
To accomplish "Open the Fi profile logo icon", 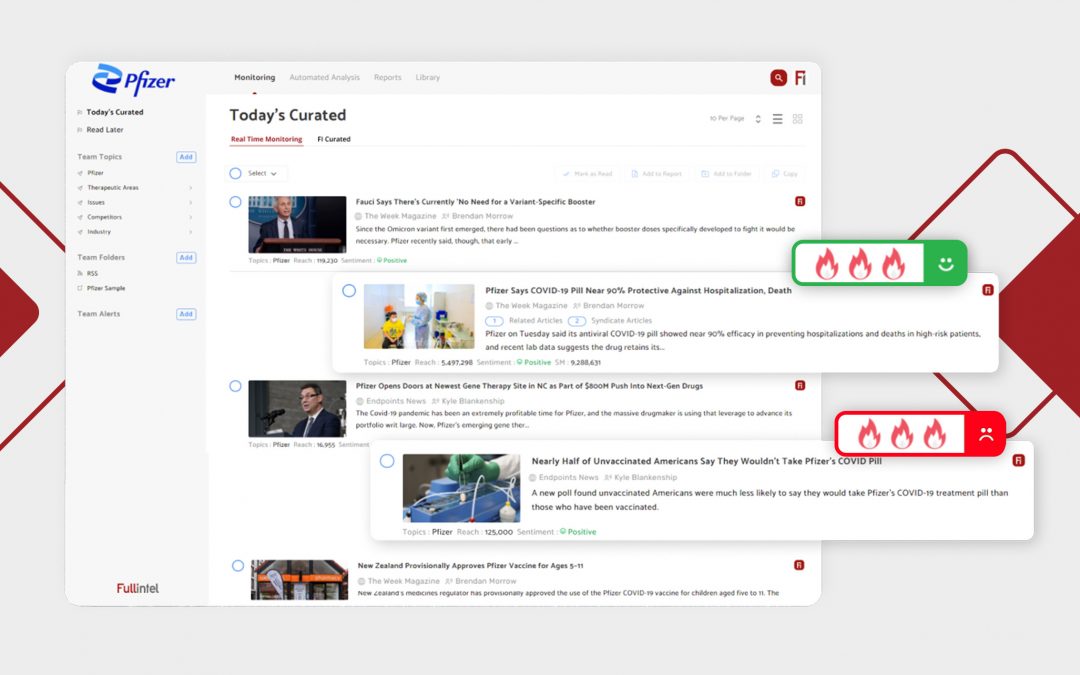I will [x=800, y=78].
